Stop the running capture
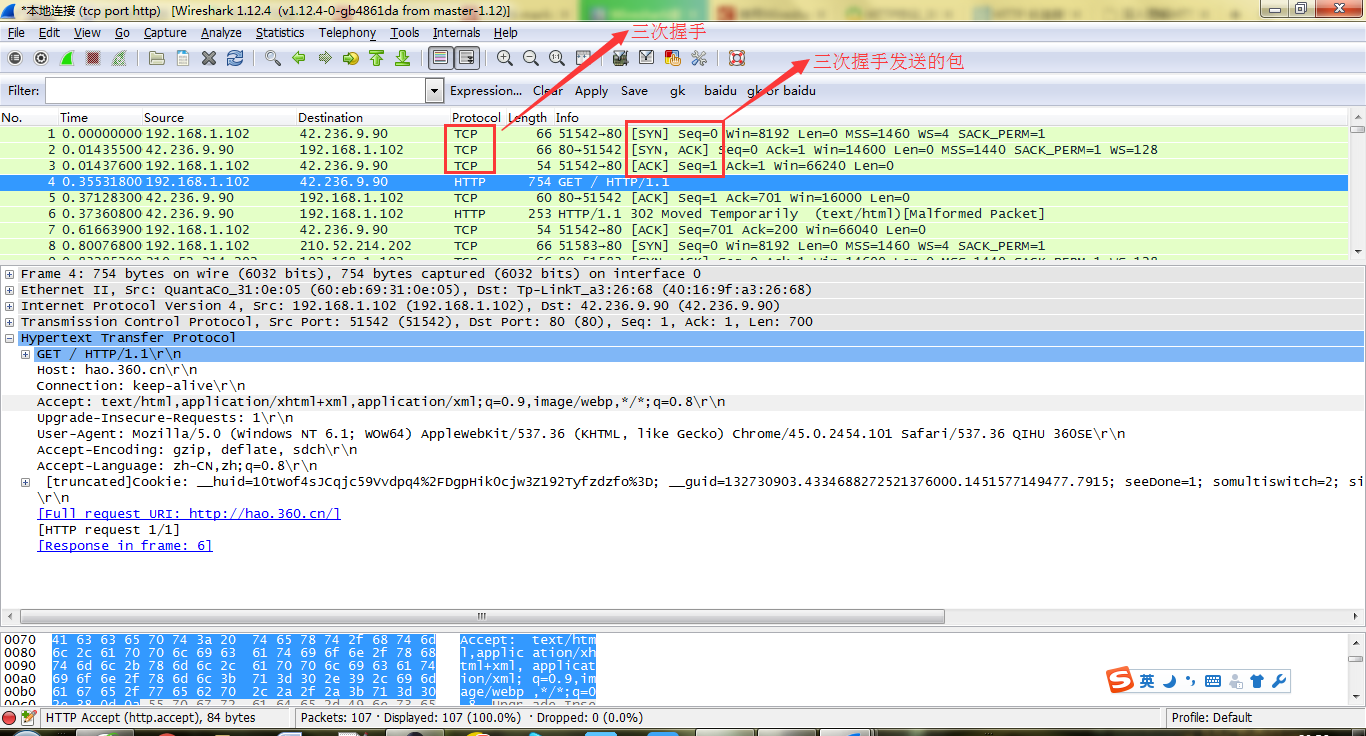Screen dimensions: 1366x736 pos(93,58)
